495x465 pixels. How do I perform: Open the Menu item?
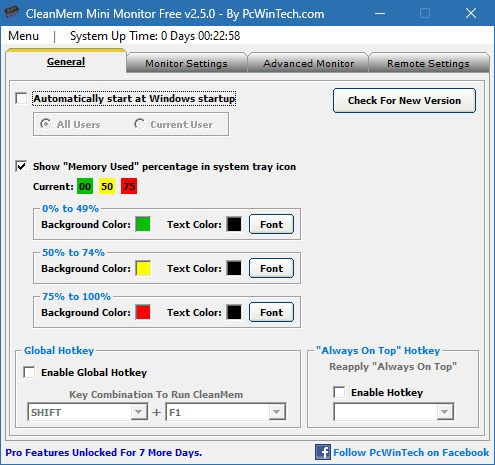tap(23, 36)
